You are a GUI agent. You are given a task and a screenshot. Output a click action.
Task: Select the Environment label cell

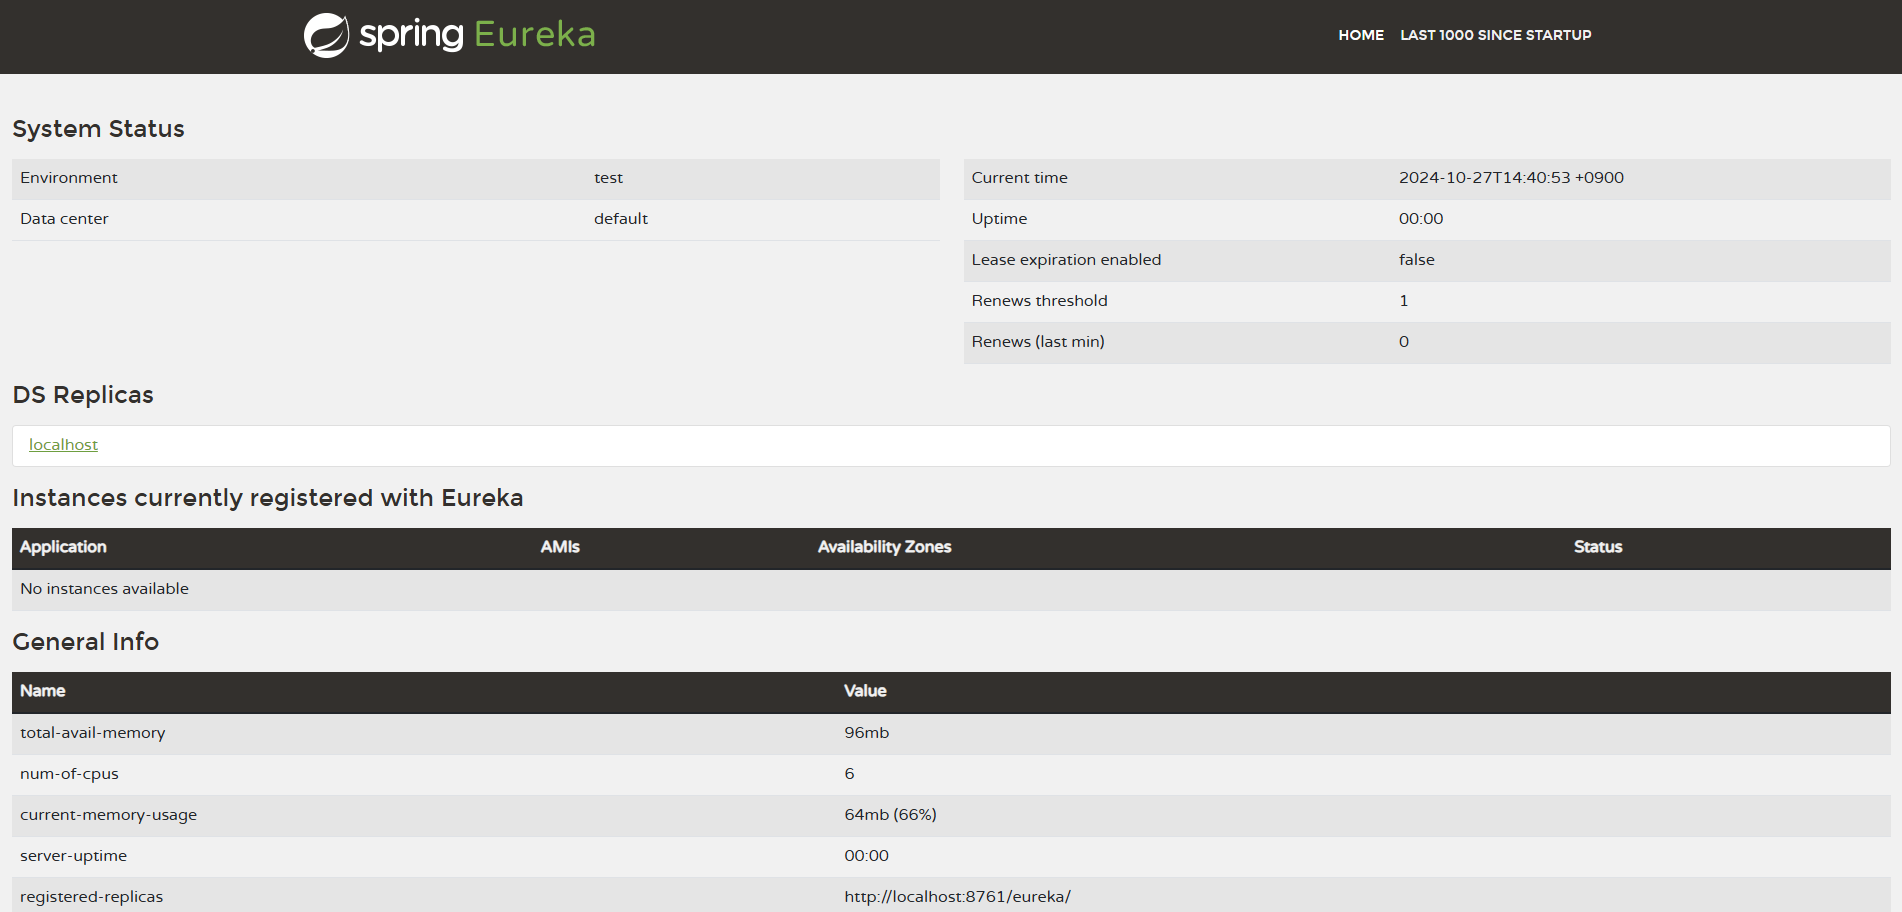pos(69,178)
